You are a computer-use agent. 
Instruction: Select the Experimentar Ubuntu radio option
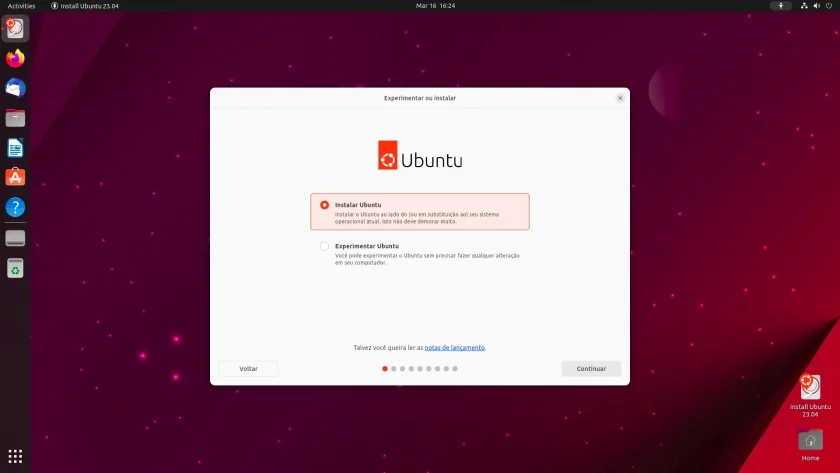click(325, 246)
